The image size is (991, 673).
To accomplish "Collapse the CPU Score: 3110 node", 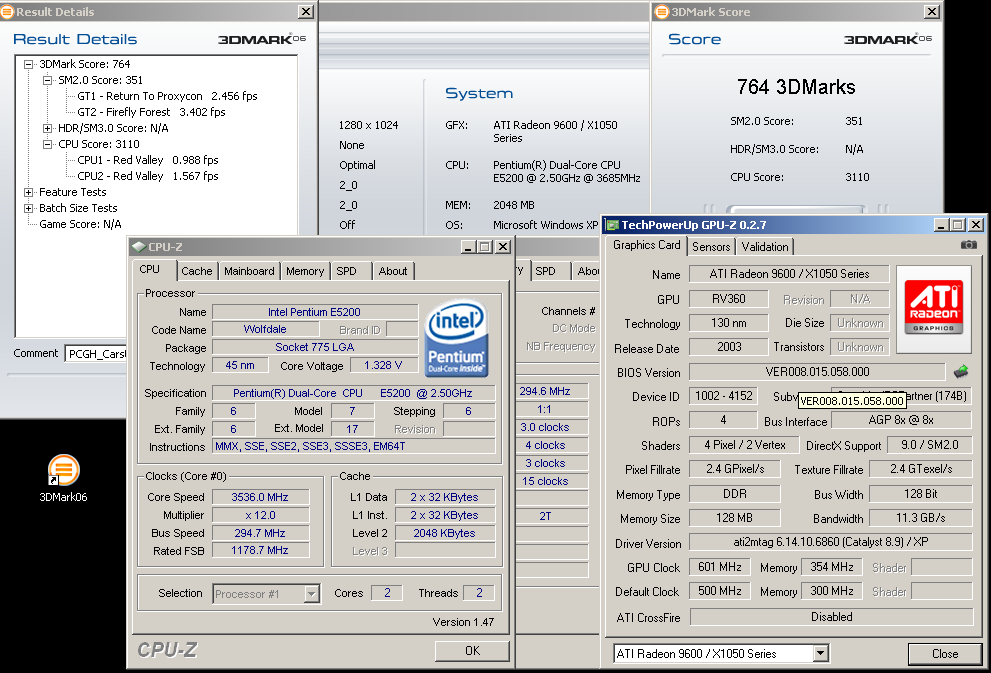I will [47, 144].
